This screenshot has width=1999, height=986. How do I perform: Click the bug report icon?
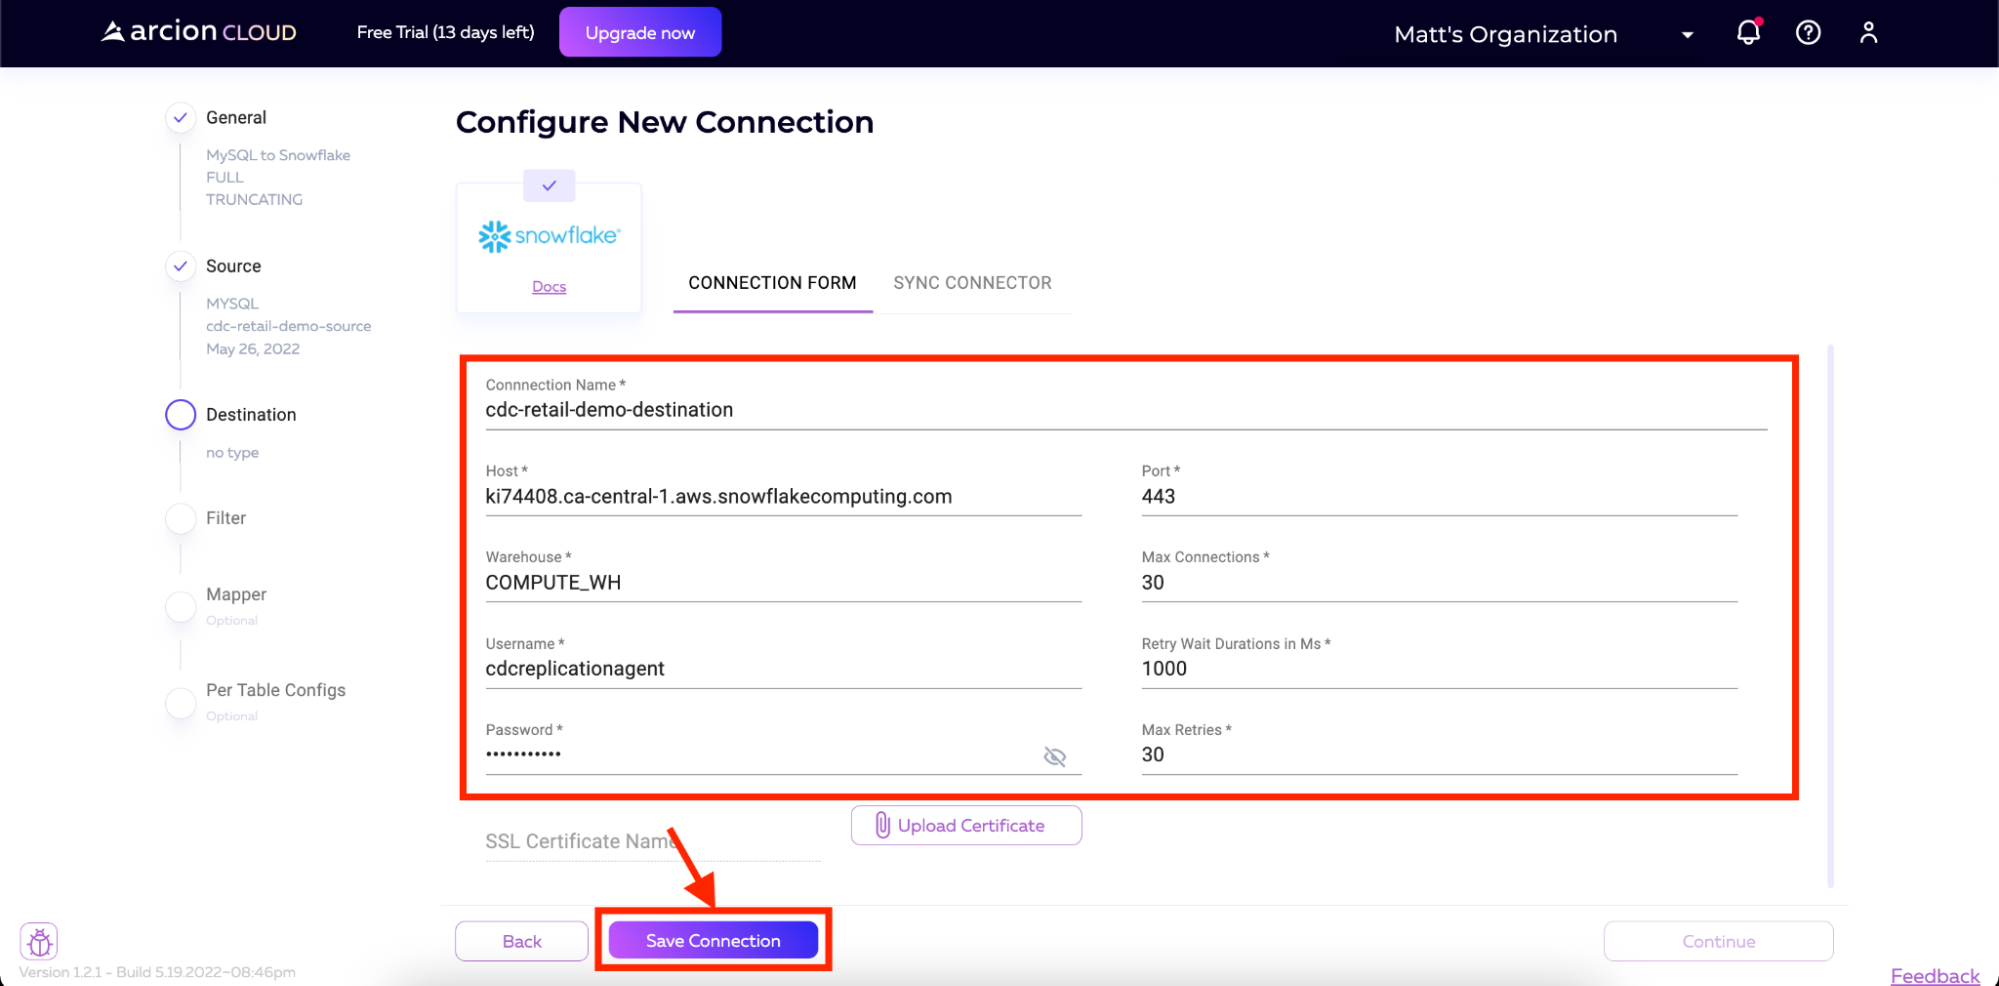point(39,941)
